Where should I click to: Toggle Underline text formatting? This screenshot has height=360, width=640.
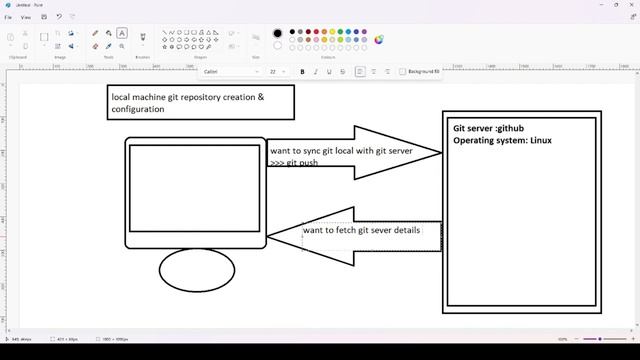tap(329, 72)
